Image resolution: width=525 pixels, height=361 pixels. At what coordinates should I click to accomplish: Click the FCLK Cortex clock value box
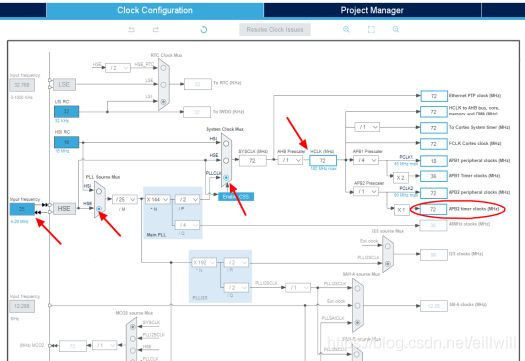(x=434, y=144)
